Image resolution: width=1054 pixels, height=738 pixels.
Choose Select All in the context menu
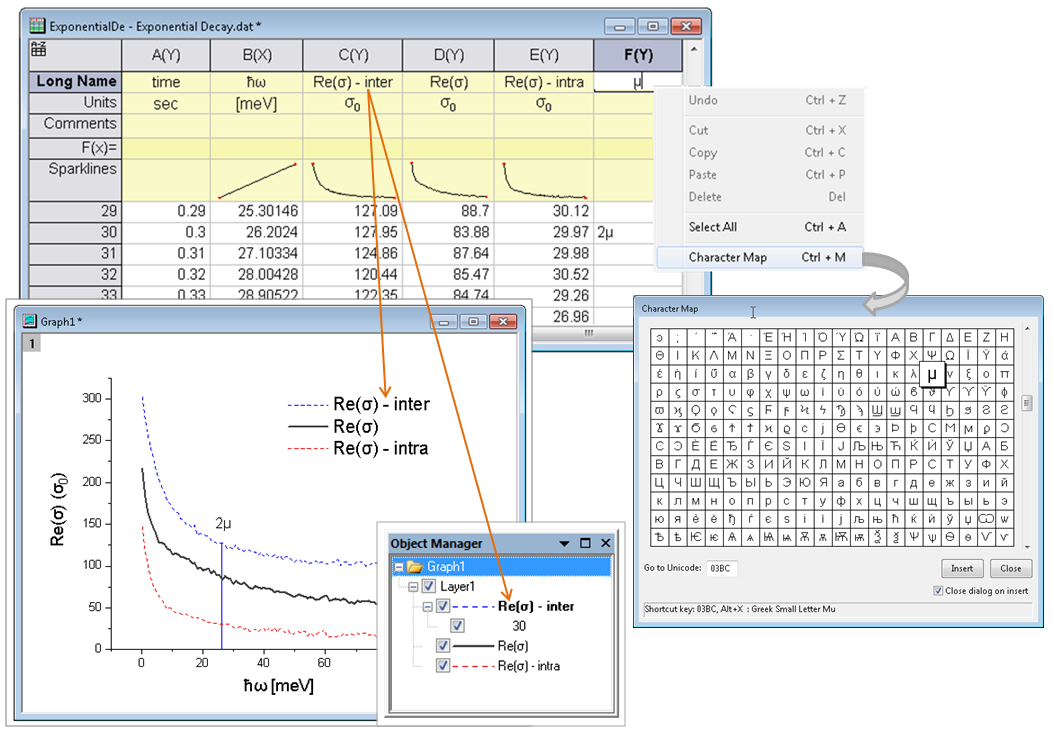coord(712,227)
